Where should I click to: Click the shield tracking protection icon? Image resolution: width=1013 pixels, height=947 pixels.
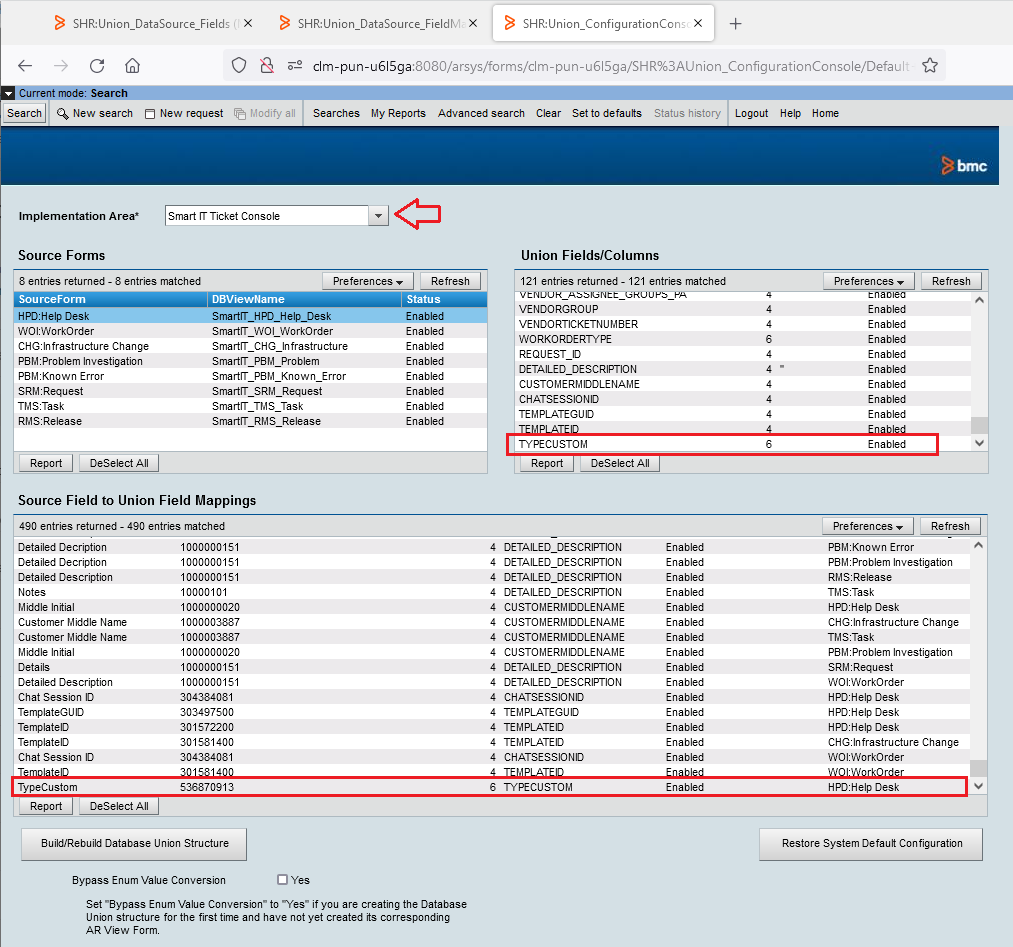click(x=239, y=66)
